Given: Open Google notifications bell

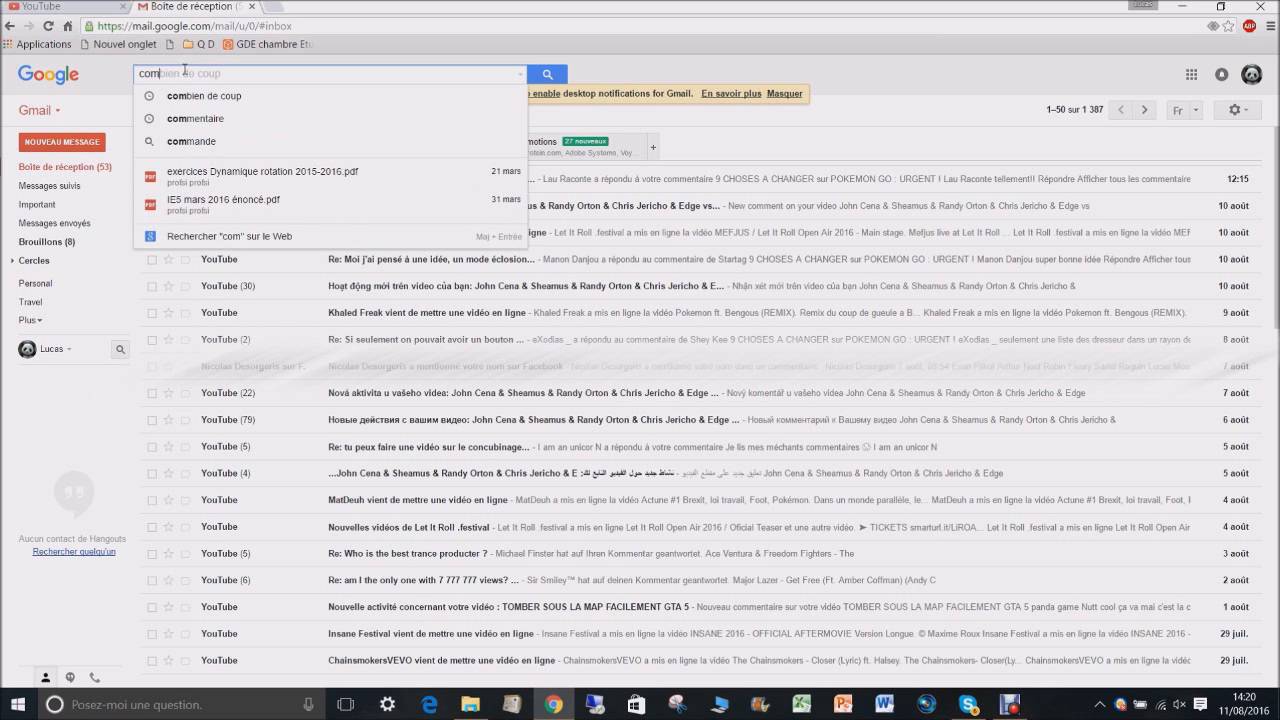Looking at the screenshot, I should [1221, 74].
